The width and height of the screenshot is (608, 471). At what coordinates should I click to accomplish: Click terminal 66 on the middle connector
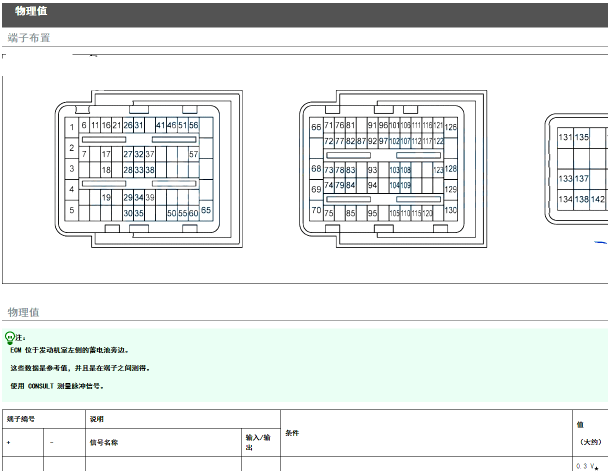(x=316, y=127)
